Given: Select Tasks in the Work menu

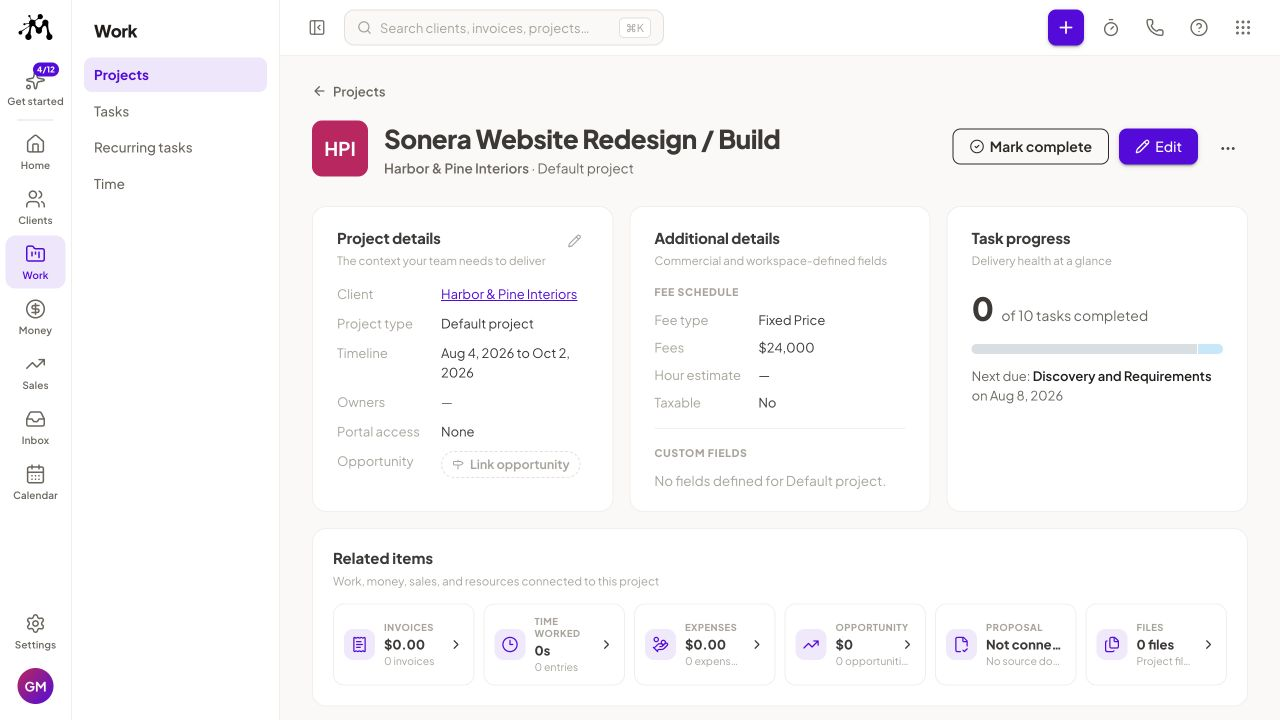Looking at the screenshot, I should click(x=175, y=111).
